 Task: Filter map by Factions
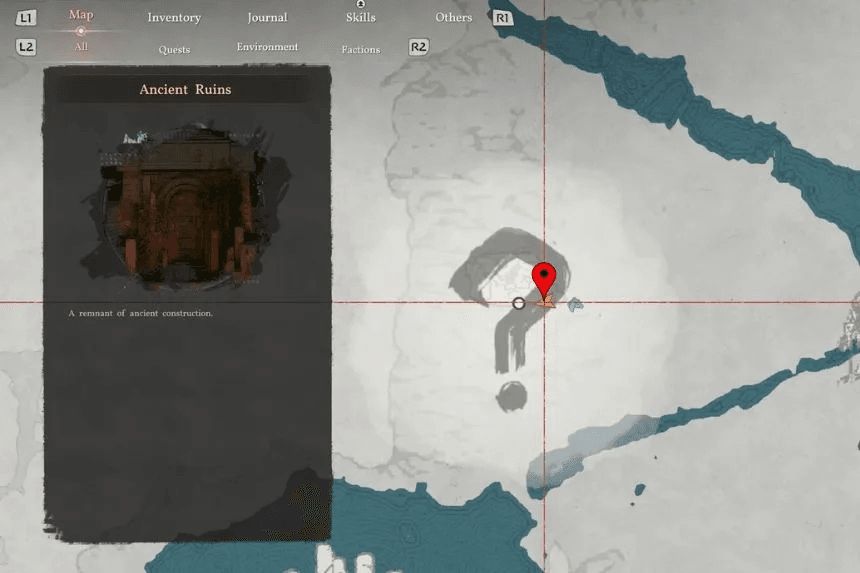coord(360,49)
